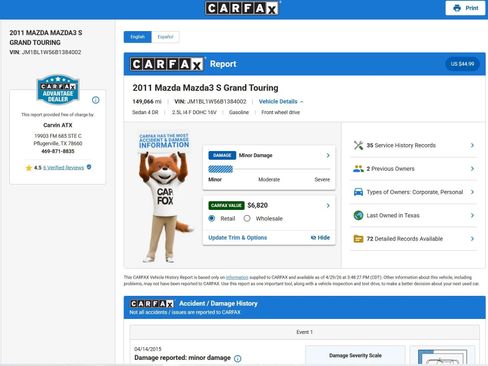Click the car Types of Owners icon
The image size is (488, 366).
coord(358,192)
